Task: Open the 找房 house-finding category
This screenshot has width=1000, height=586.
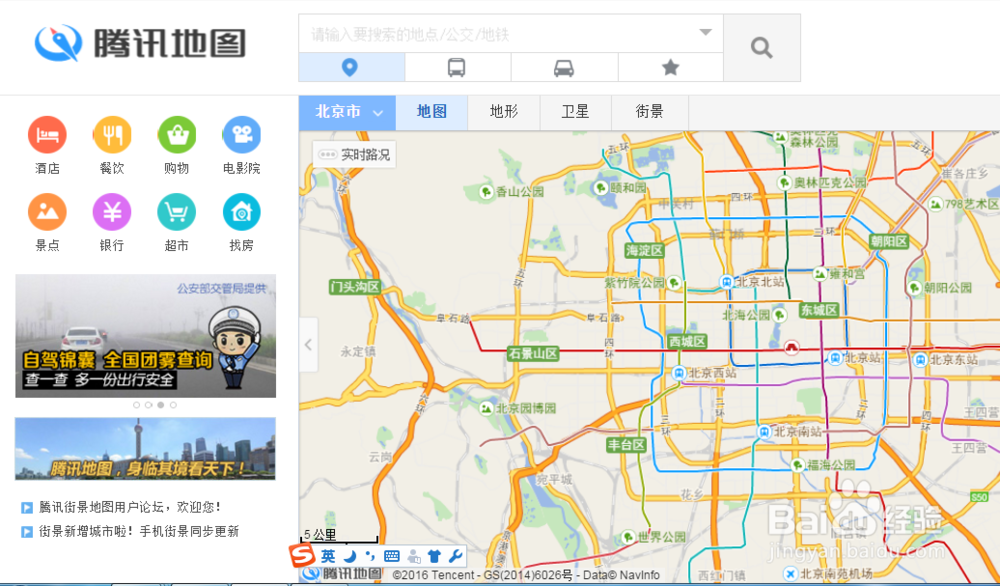Action: [242, 212]
